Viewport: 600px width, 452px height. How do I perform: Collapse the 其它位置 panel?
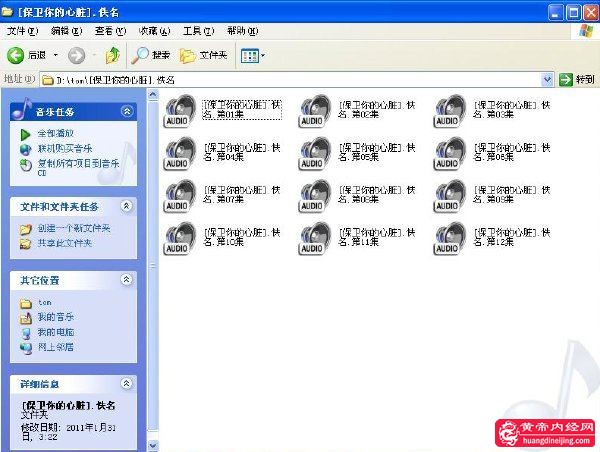pyautogui.click(x=127, y=279)
